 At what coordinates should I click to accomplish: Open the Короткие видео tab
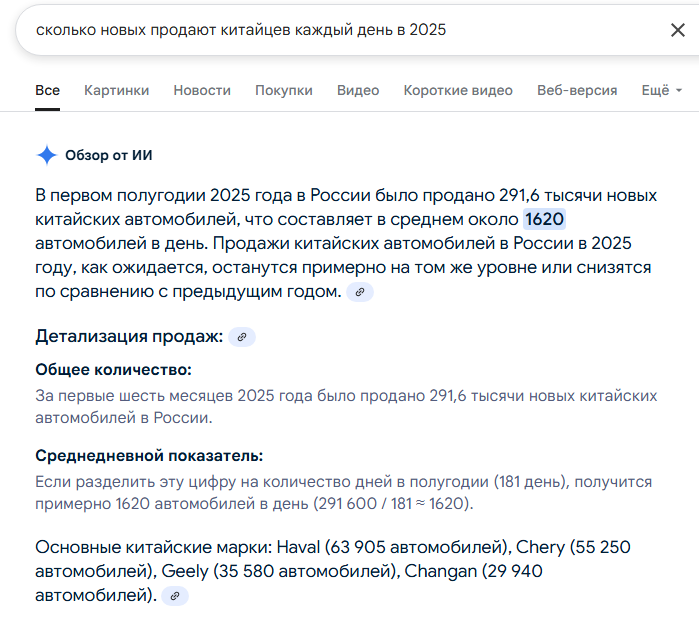click(458, 90)
